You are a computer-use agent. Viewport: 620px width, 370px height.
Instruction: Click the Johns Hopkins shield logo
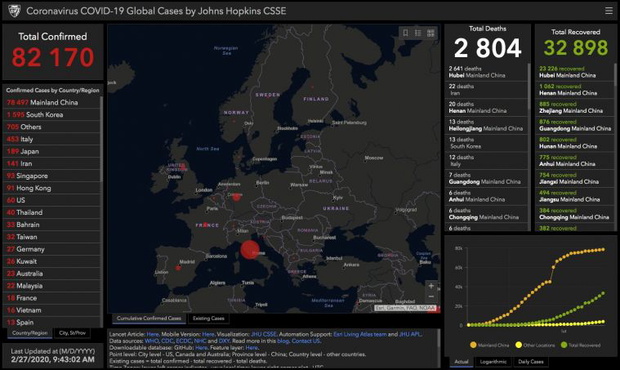coord(14,11)
